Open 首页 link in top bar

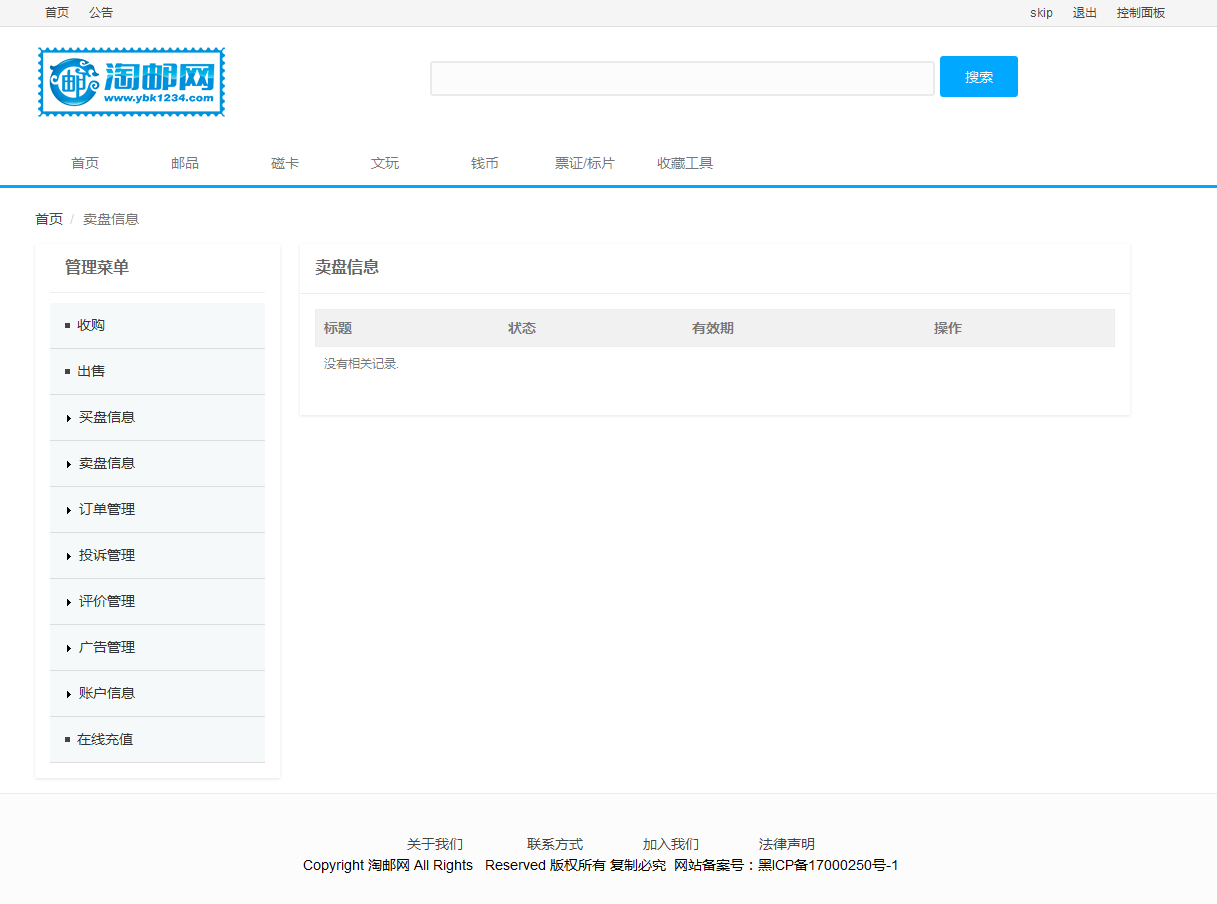pos(57,13)
